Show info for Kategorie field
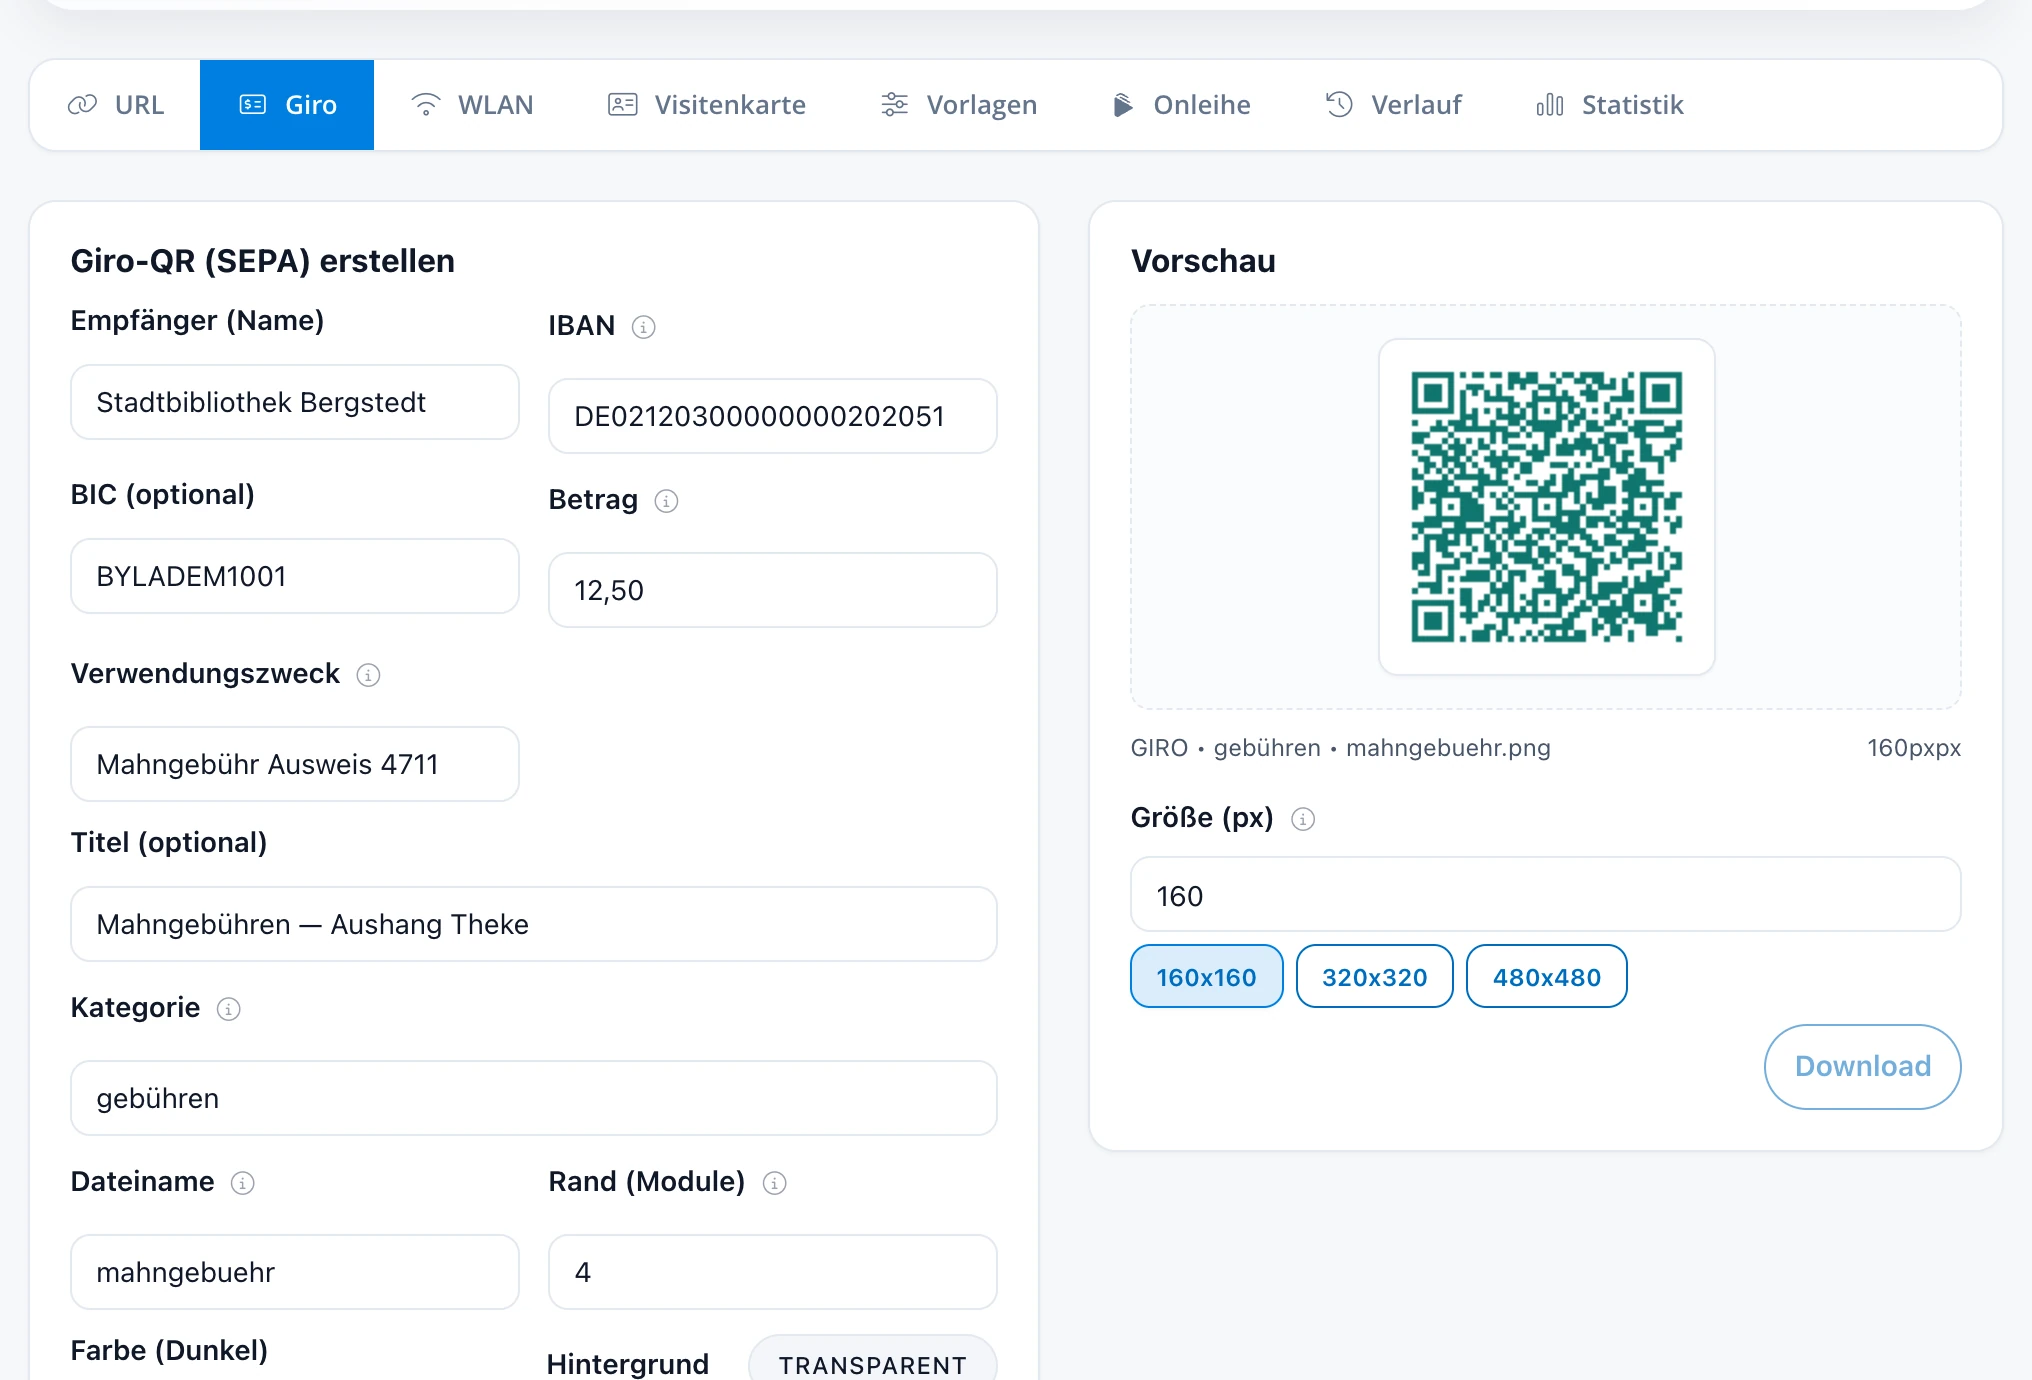This screenshot has height=1380, width=2032. tap(229, 1009)
